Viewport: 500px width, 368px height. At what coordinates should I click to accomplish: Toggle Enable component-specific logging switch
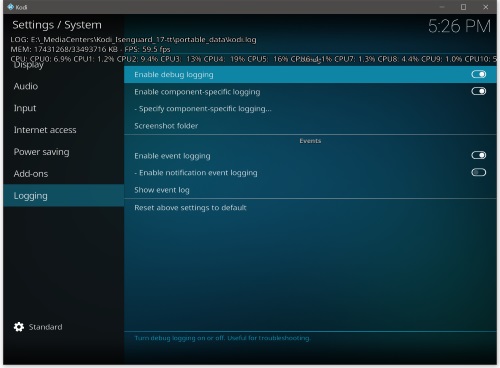click(x=479, y=91)
